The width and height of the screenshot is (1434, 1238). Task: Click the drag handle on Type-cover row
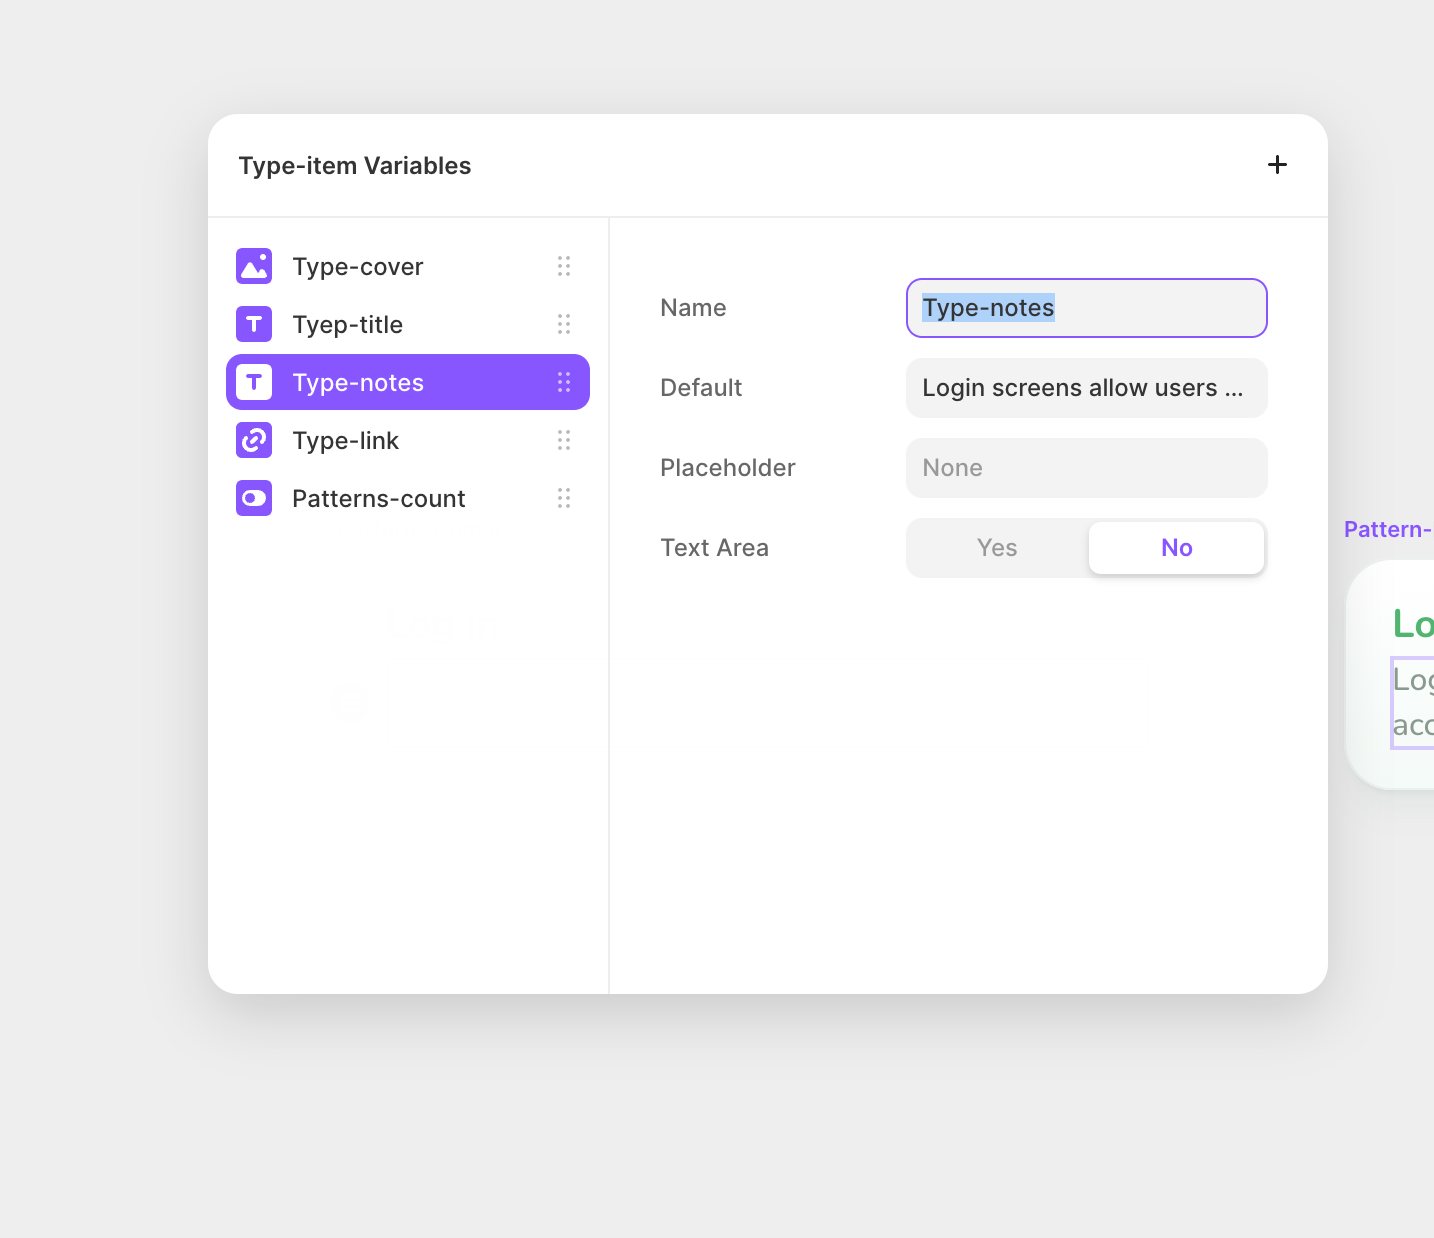tap(564, 266)
